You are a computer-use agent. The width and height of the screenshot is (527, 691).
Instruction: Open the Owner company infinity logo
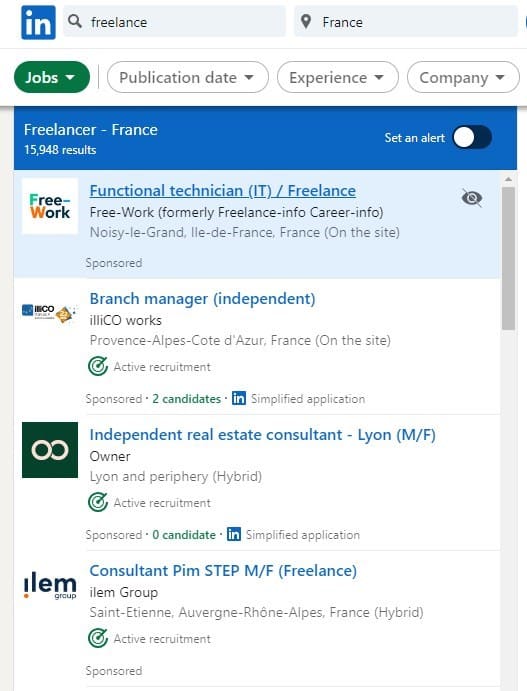[x=50, y=450]
